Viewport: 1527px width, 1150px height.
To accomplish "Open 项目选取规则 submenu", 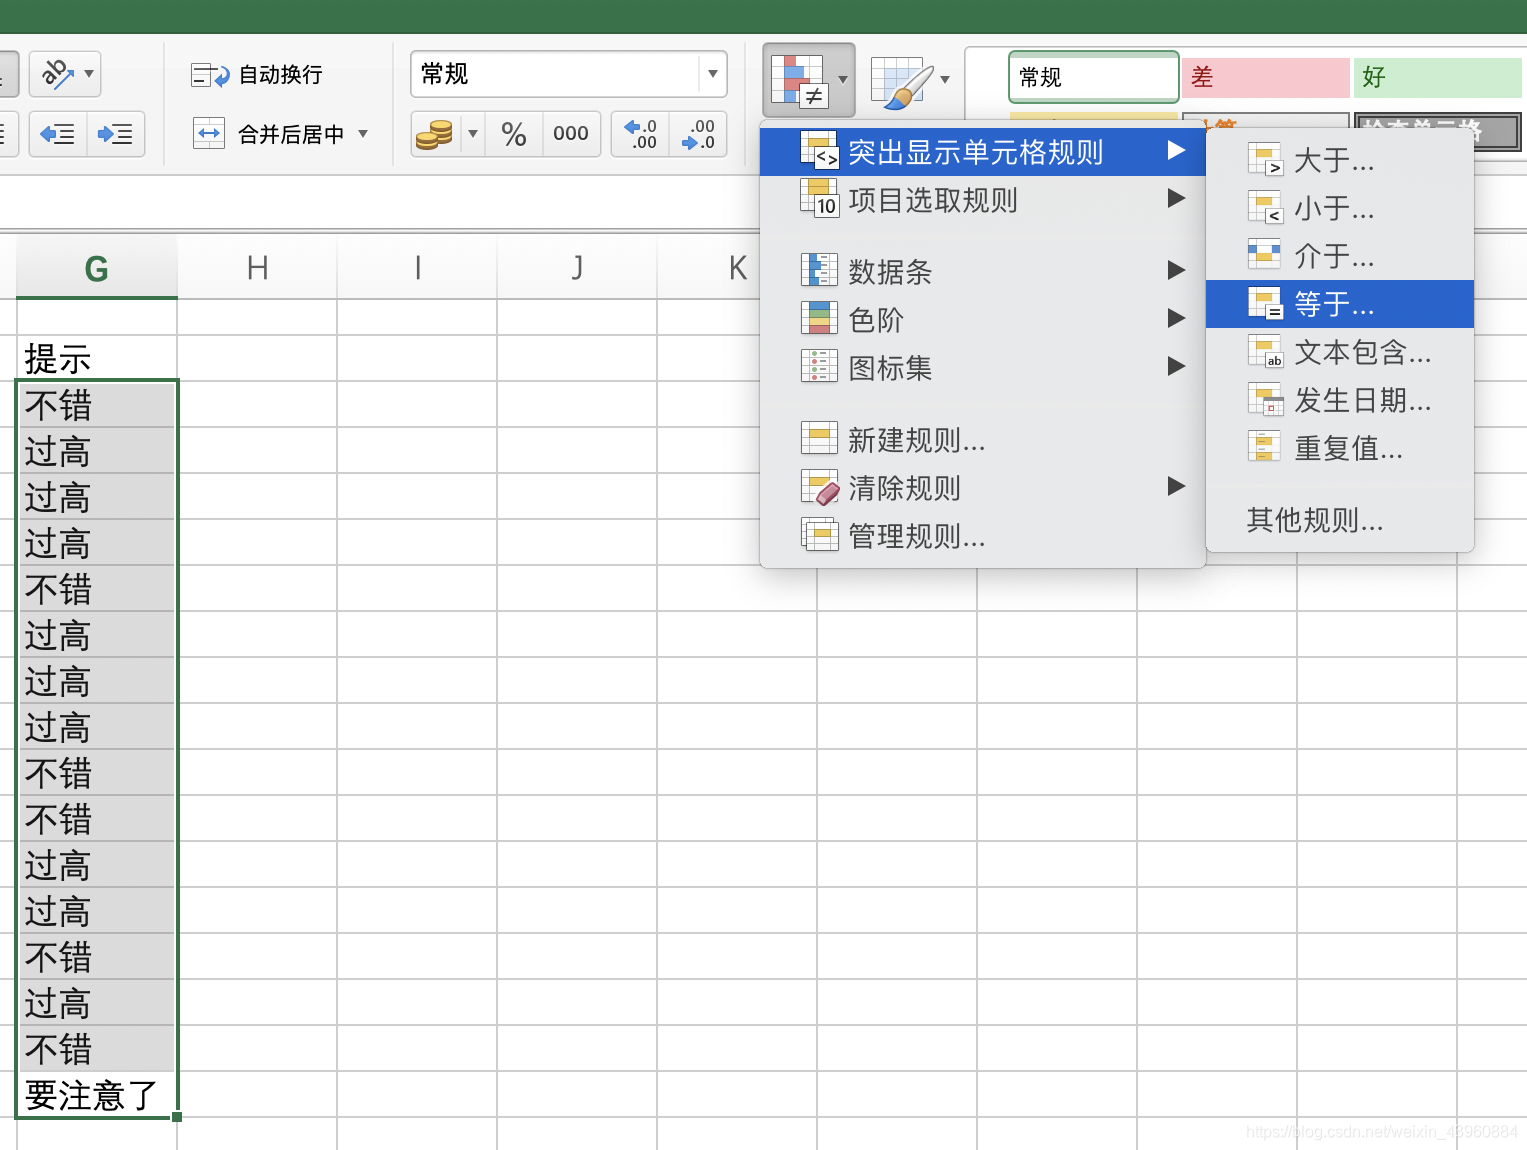I will 982,200.
